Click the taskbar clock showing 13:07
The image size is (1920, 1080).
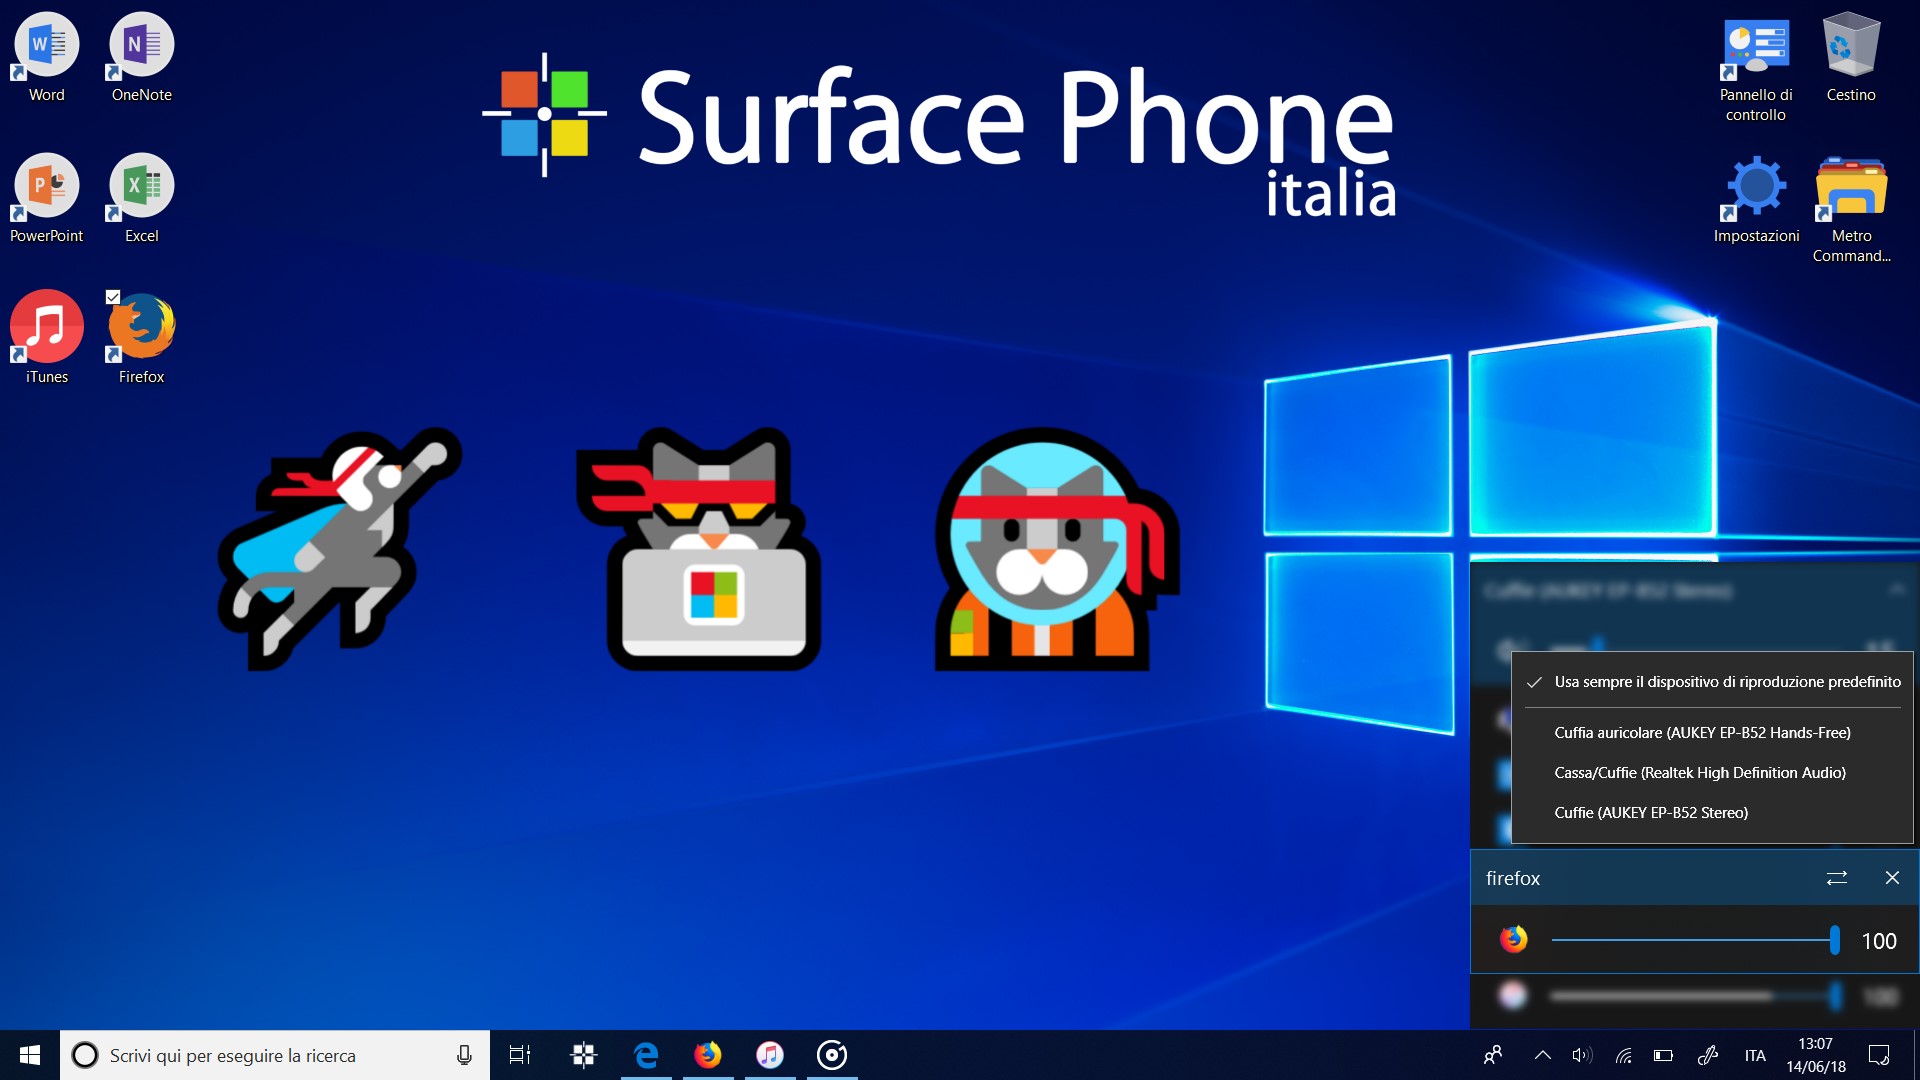1816,1055
